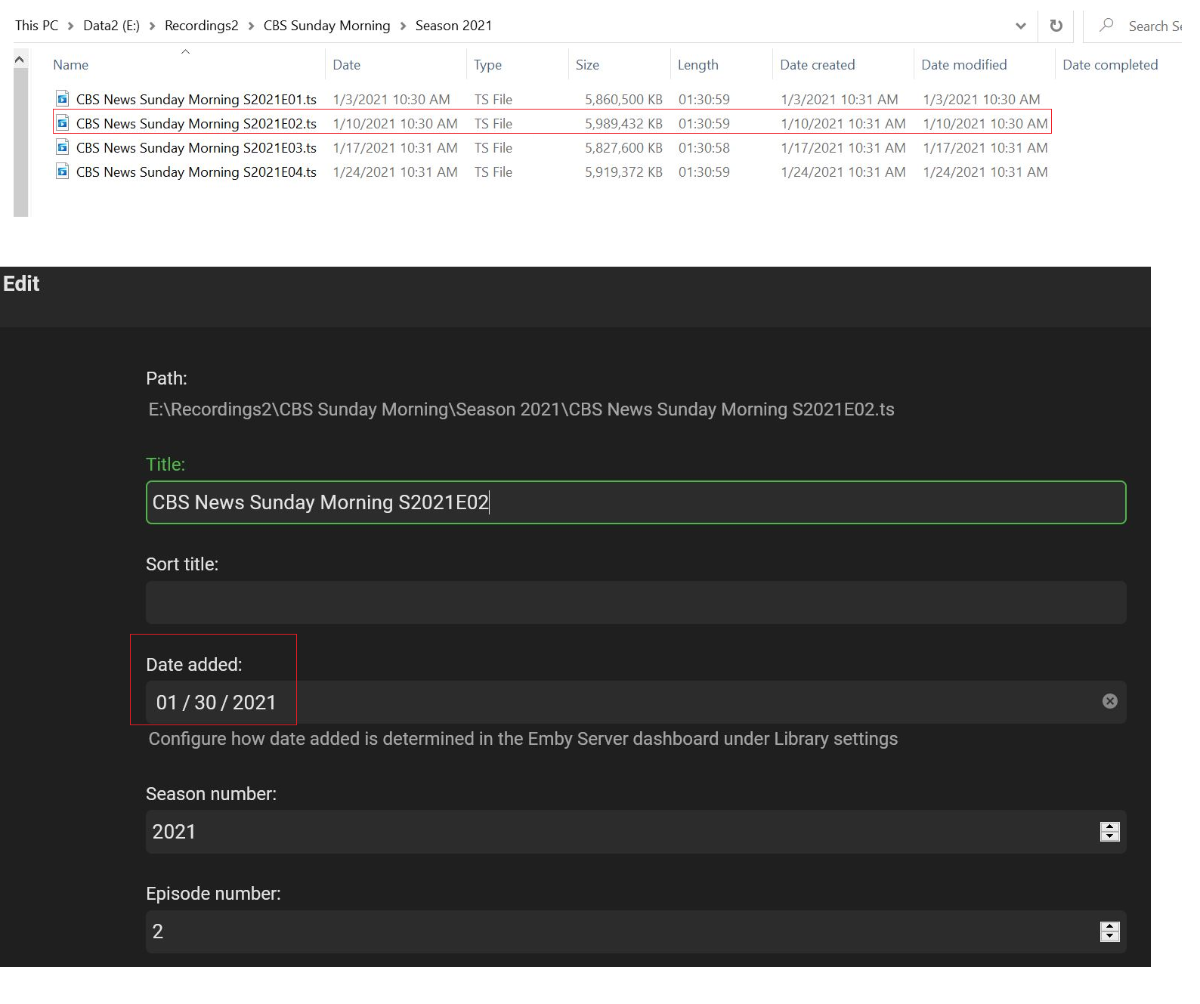Click the Sort title input field

[635, 602]
